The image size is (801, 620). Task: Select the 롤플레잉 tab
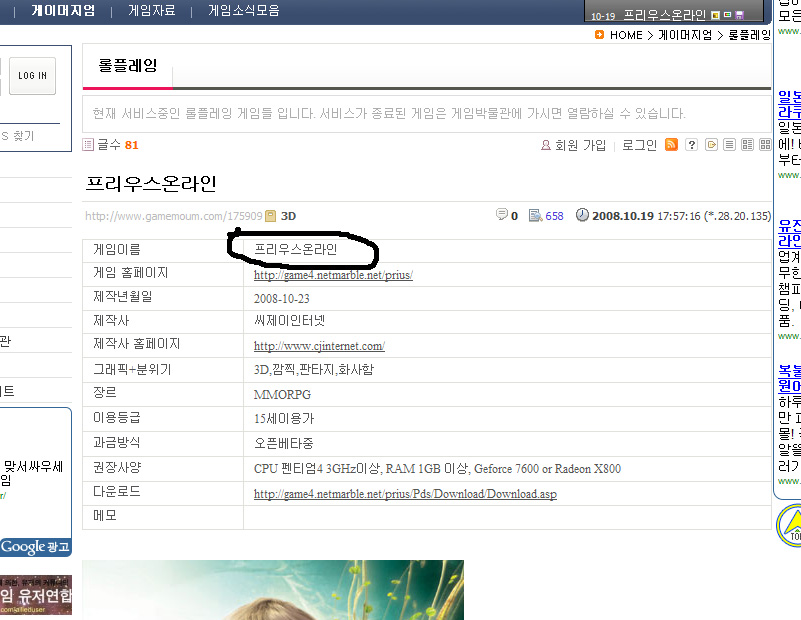pyautogui.click(x=127, y=66)
